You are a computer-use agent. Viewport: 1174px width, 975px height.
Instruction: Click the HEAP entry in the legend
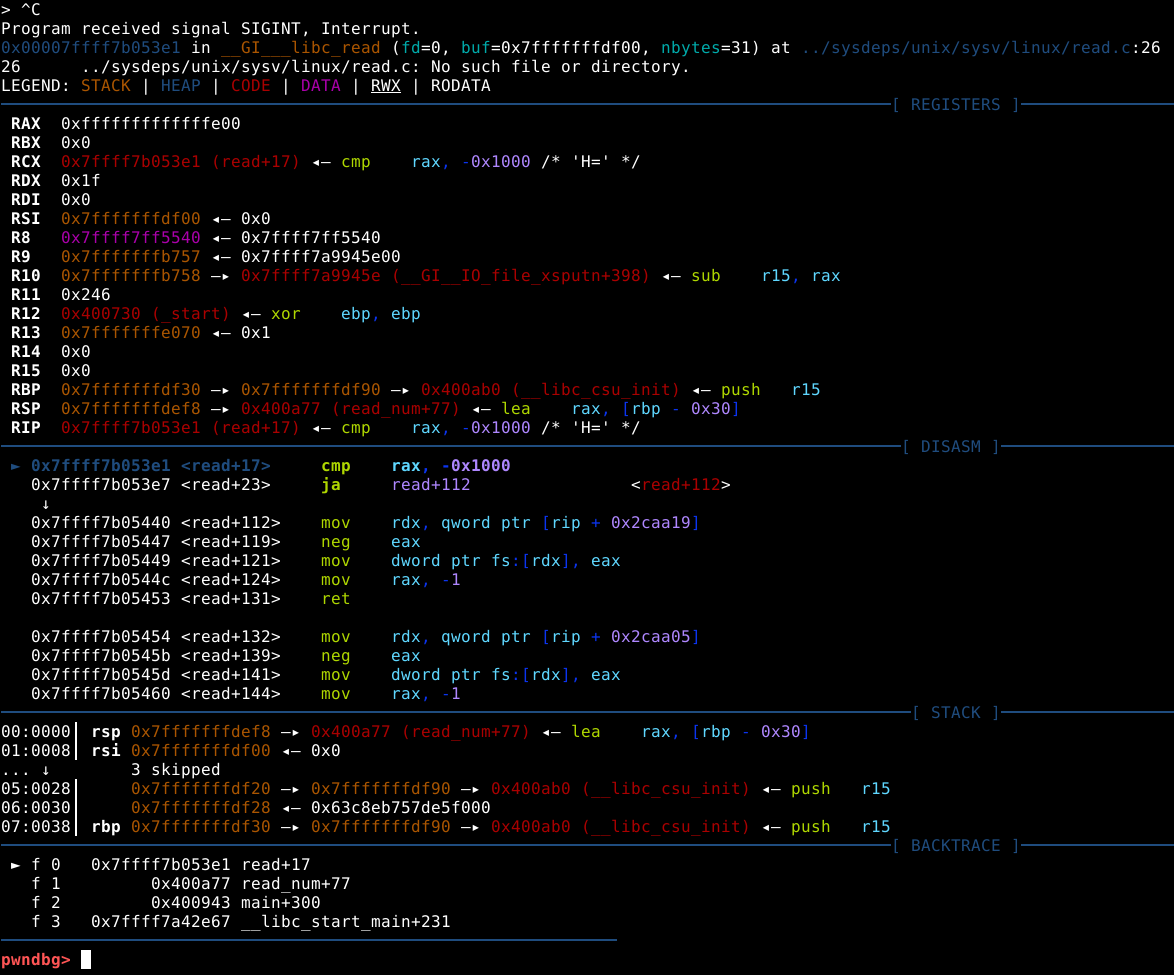coord(180,86)
